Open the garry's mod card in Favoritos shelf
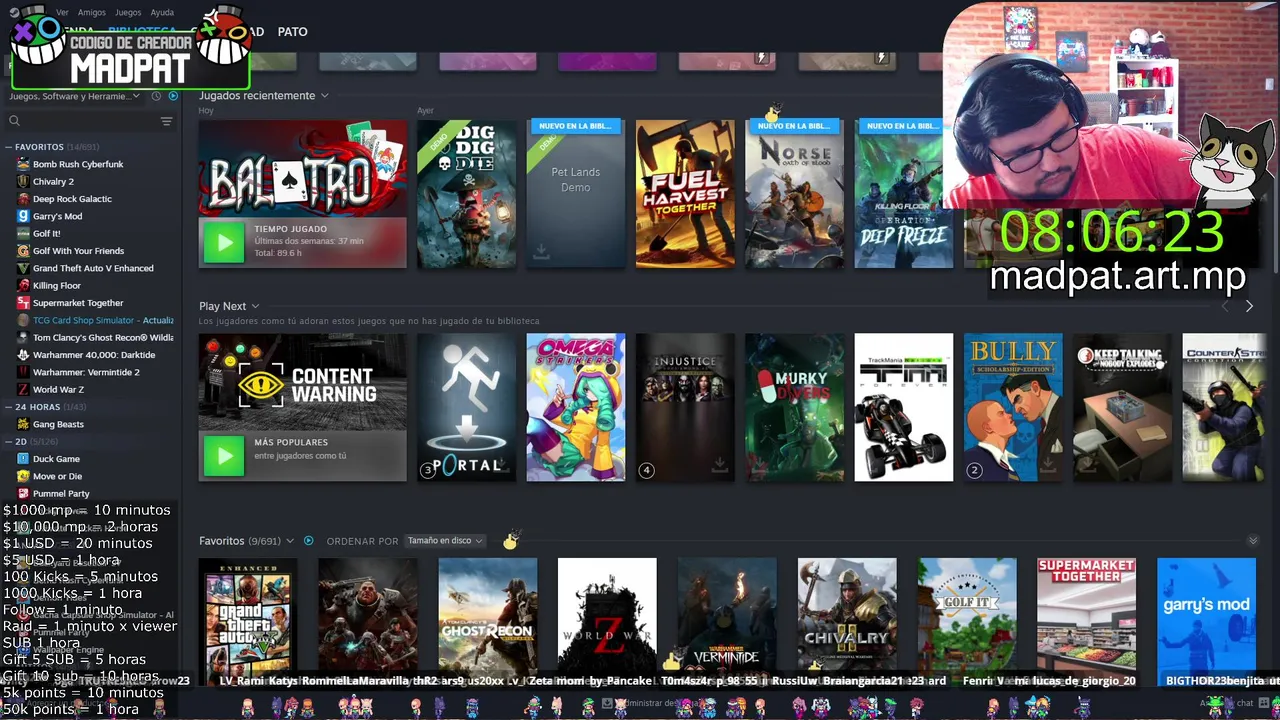Image resolution: width=1280 pixels, height=720 pixels. [x=1206, y=621]
